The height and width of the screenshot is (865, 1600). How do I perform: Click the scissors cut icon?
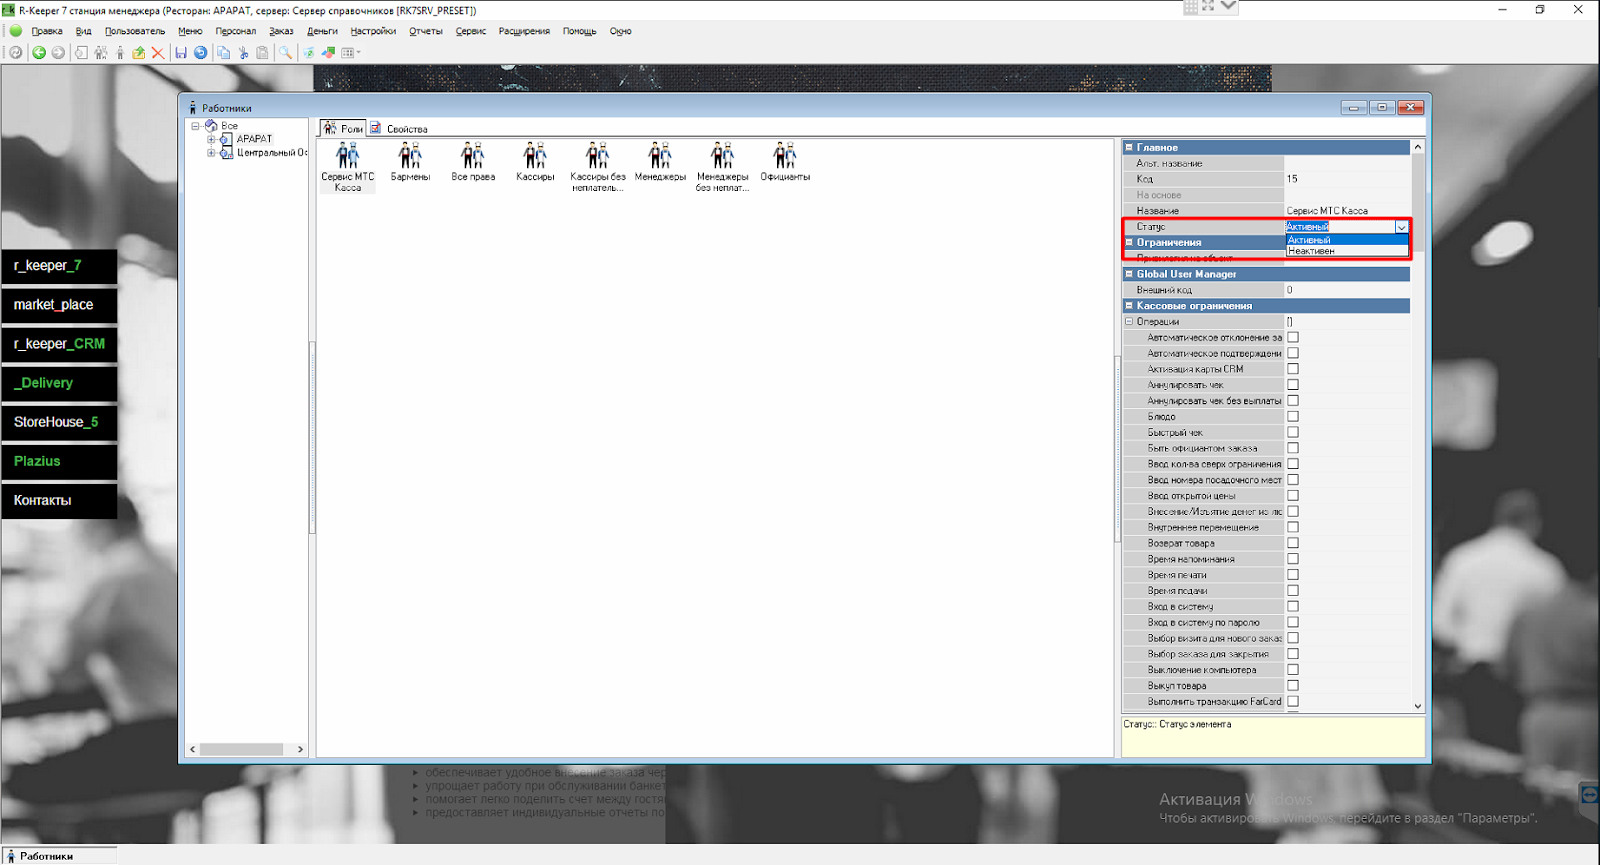243,53
